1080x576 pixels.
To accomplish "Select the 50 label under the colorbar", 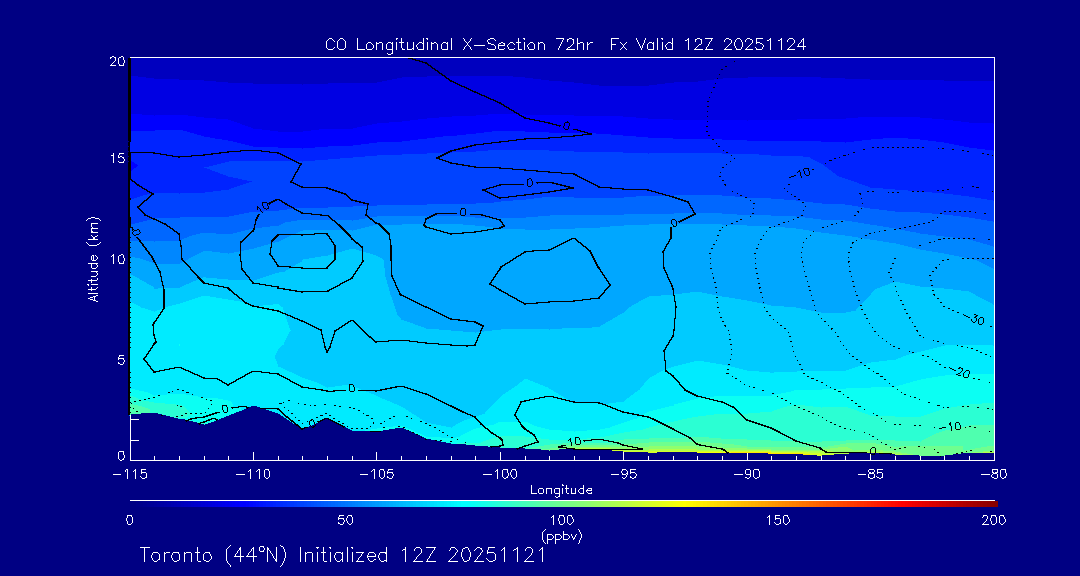I will click(345, 520).
